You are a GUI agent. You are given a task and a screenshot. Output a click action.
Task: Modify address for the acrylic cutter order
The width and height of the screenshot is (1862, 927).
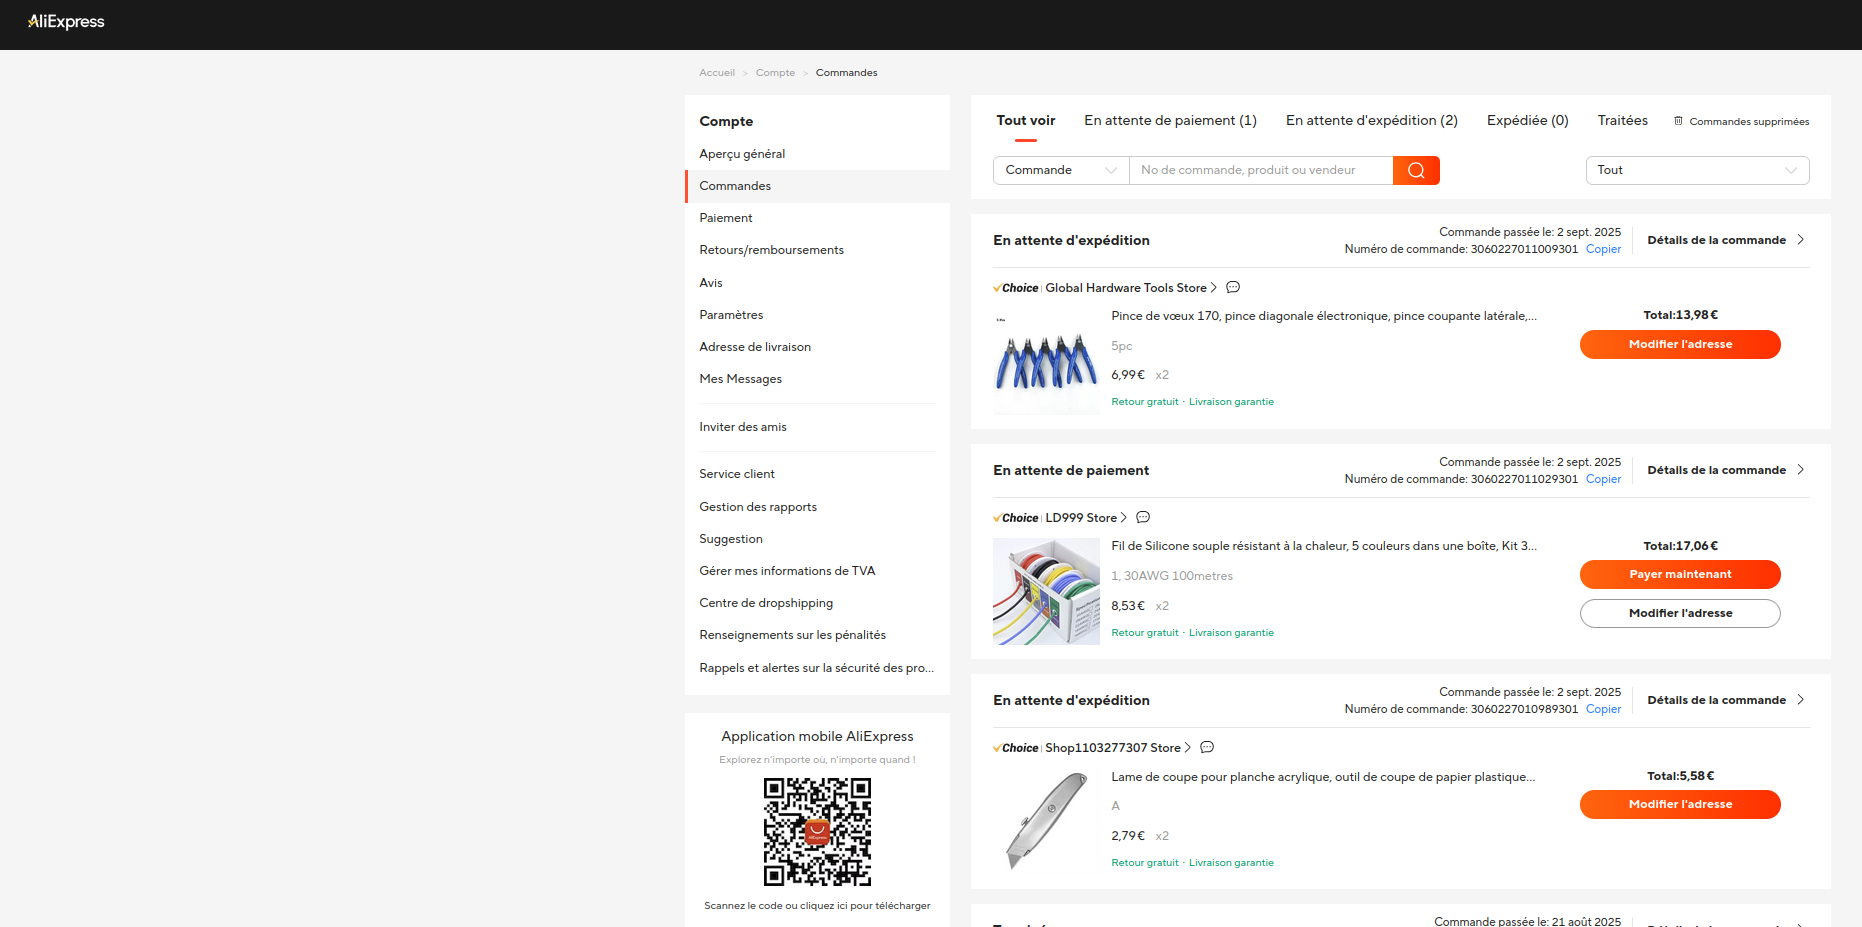coord(1680,804)
